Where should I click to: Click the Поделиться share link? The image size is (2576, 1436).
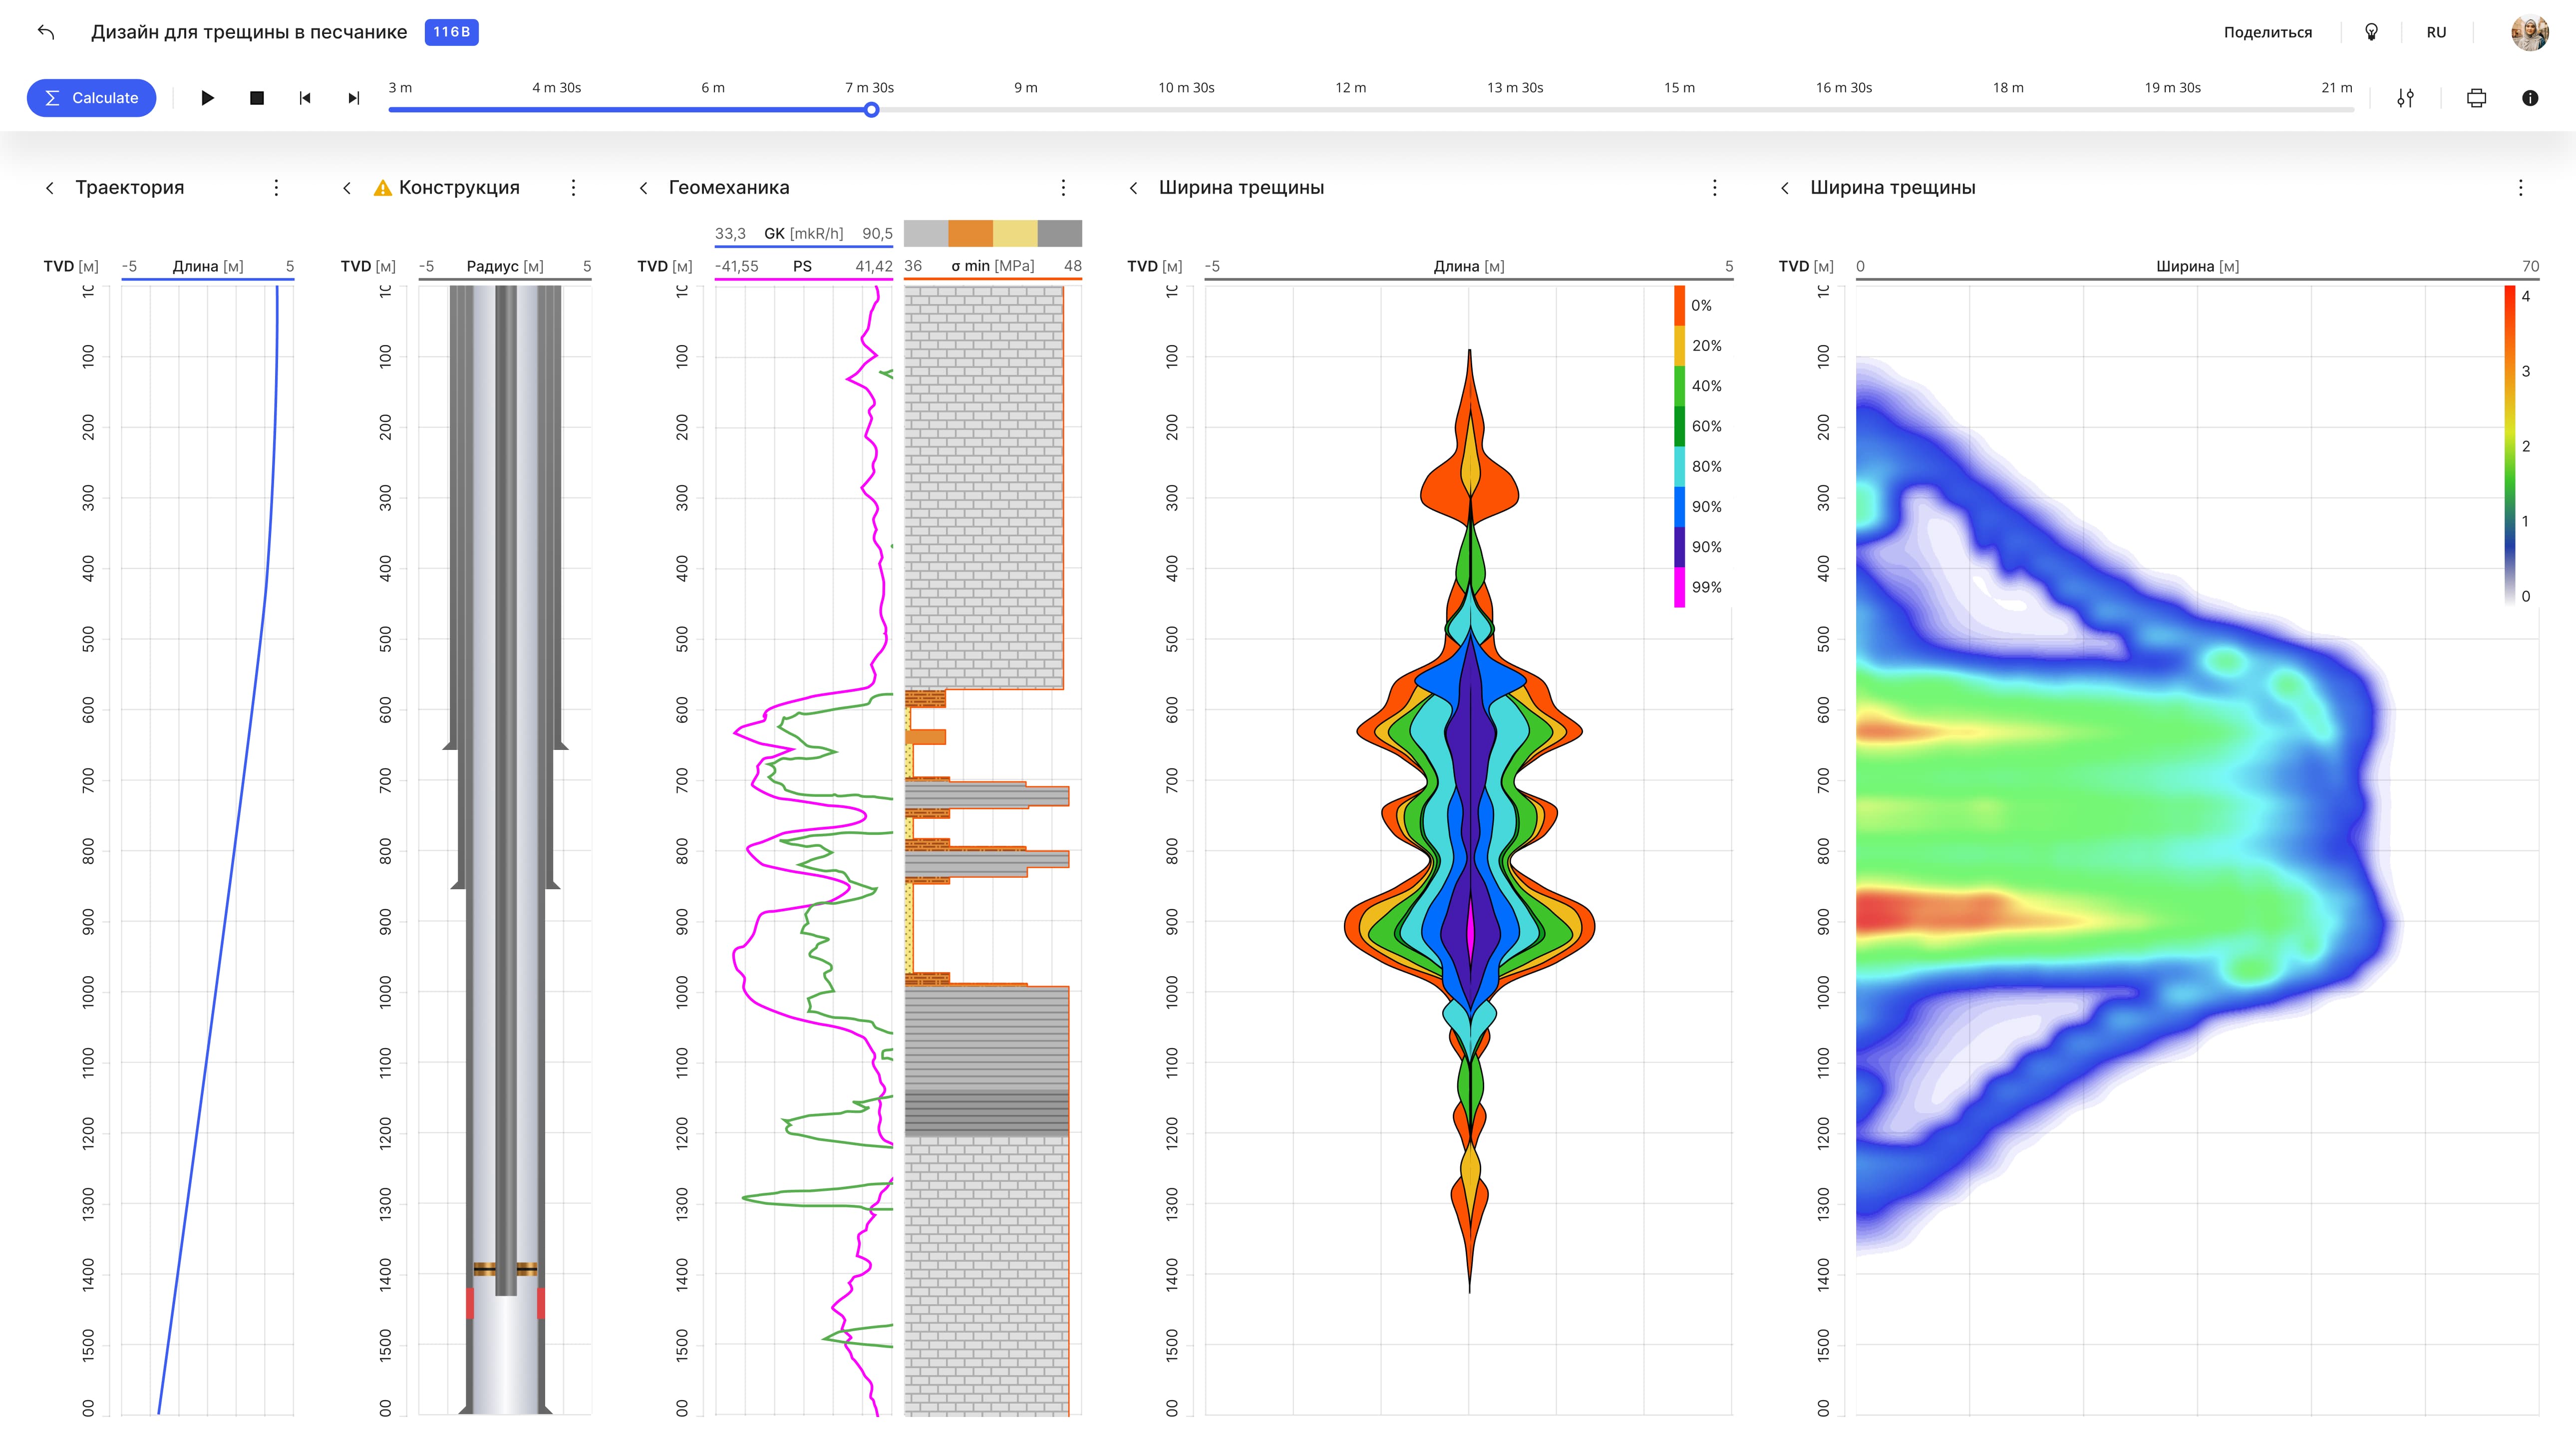2267,32
